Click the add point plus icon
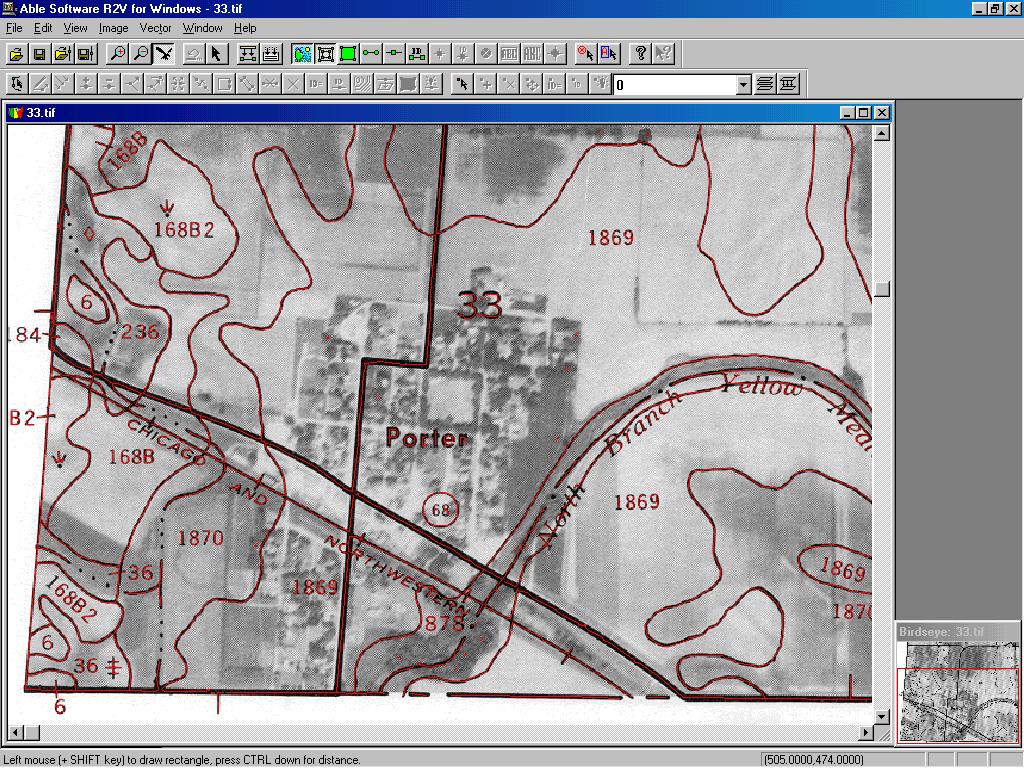 486,84
